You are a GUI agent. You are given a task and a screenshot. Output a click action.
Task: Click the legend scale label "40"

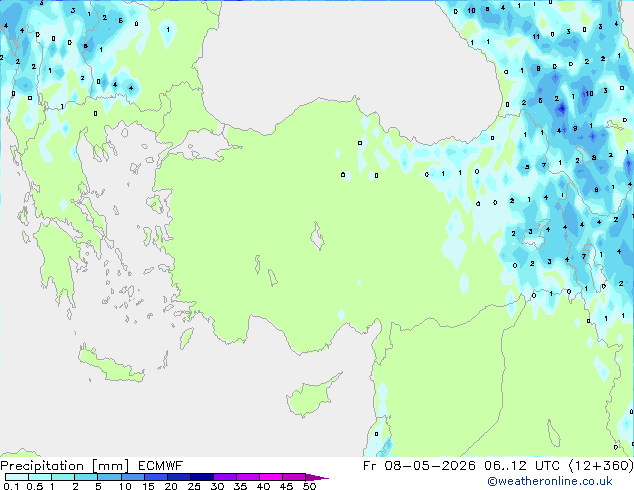tap(263, 486)
